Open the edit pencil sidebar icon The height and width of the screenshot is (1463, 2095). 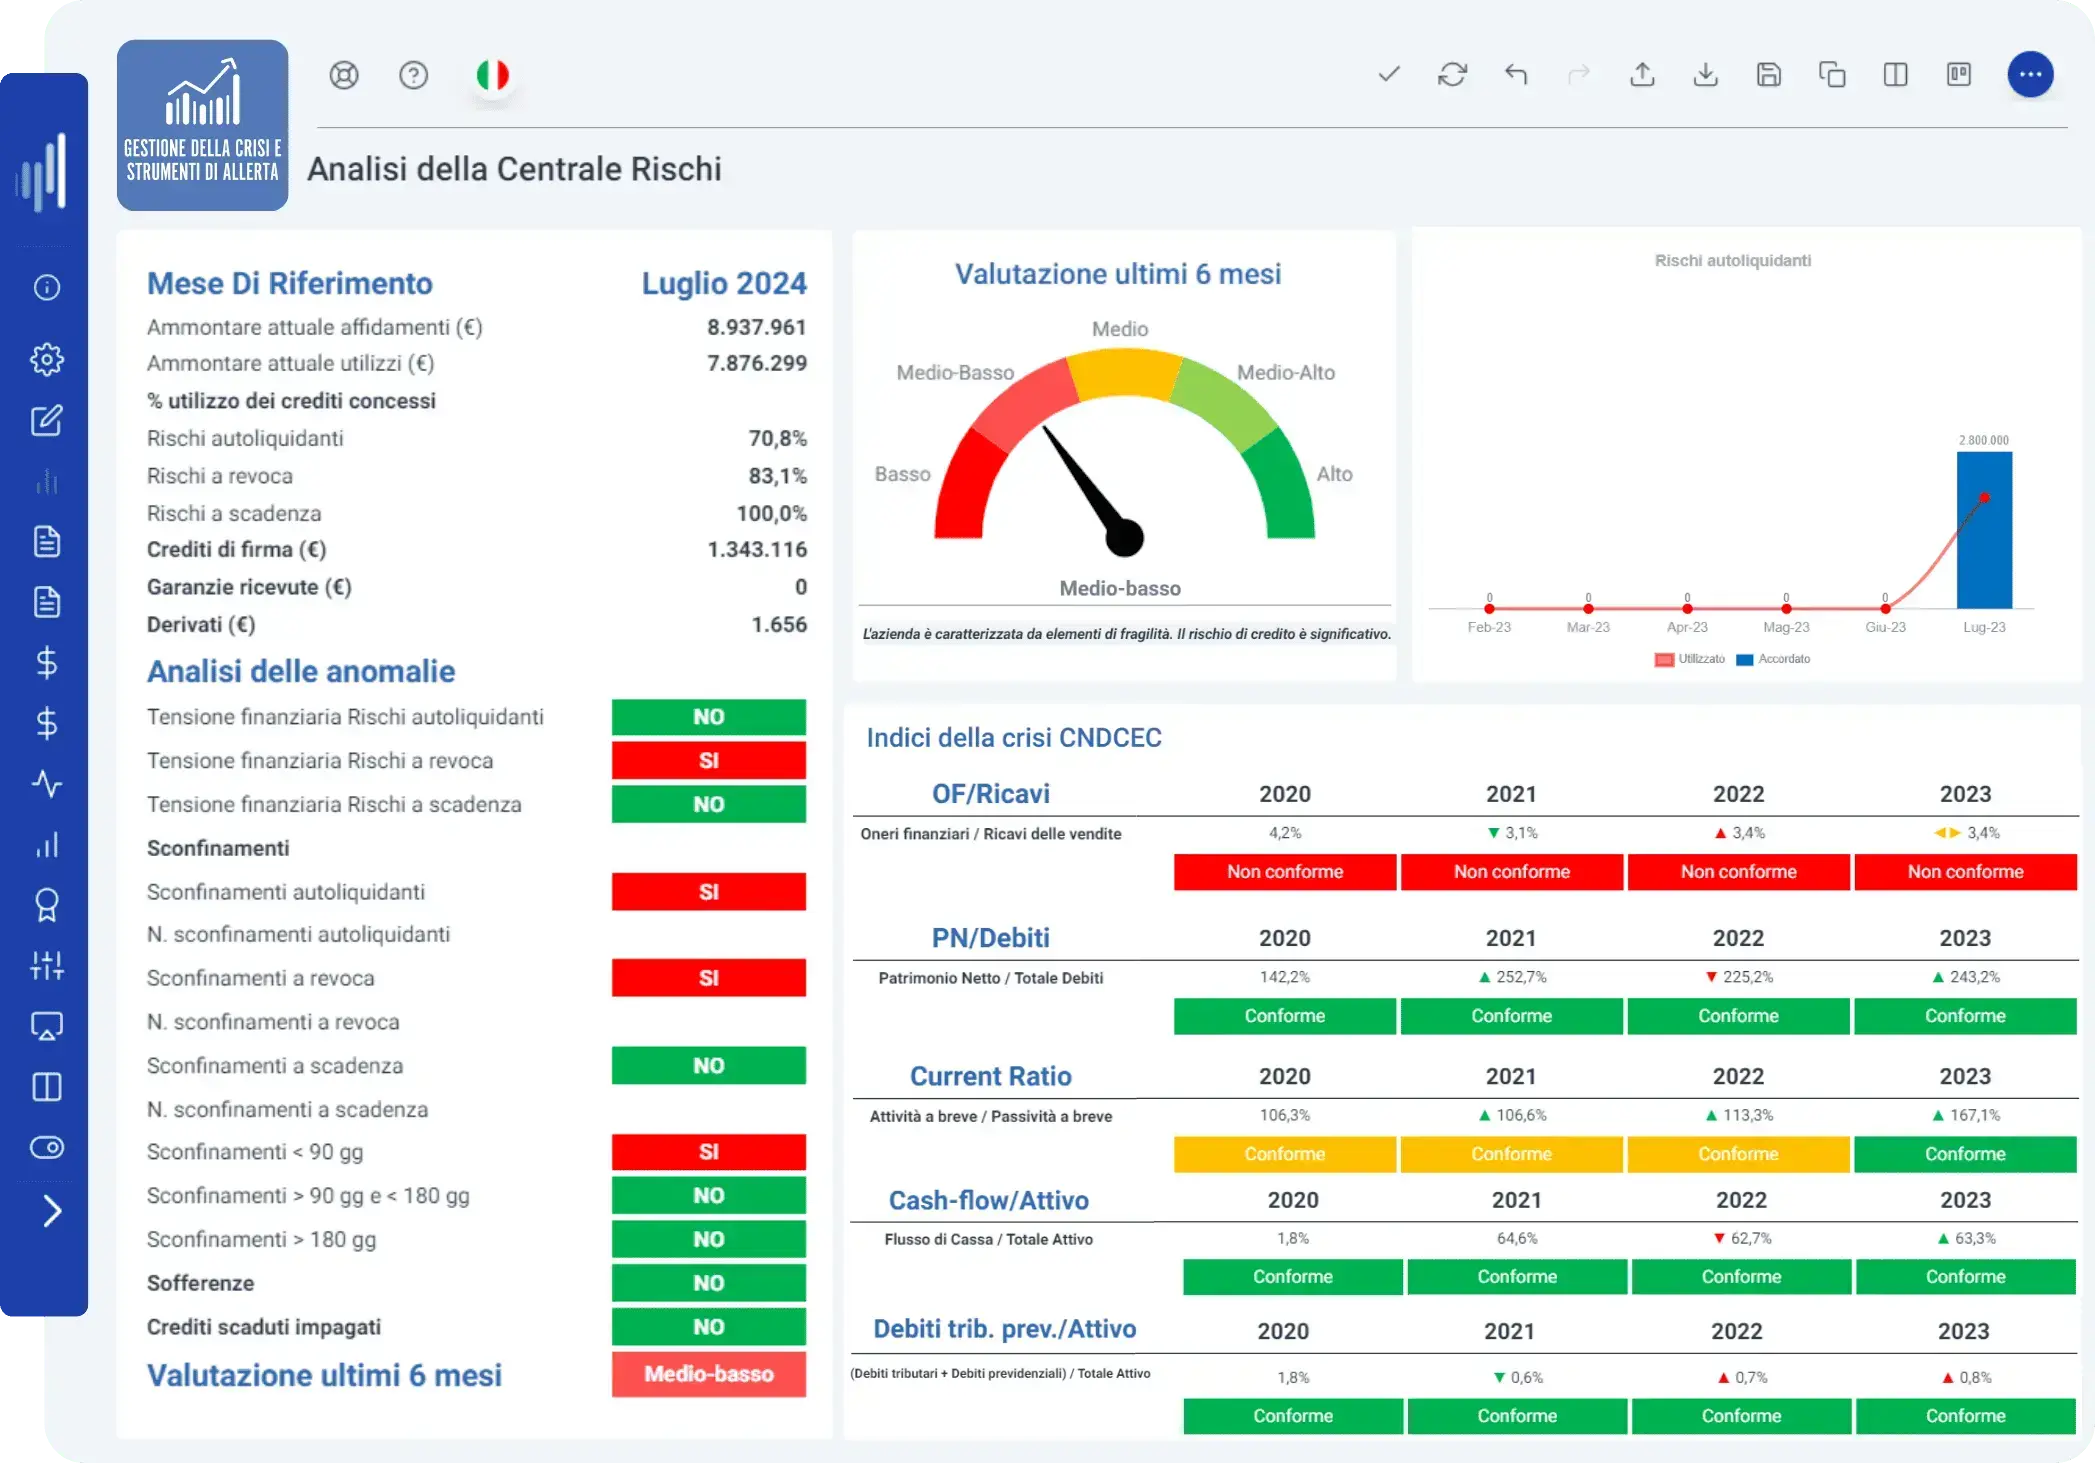[x=47, y=420]
